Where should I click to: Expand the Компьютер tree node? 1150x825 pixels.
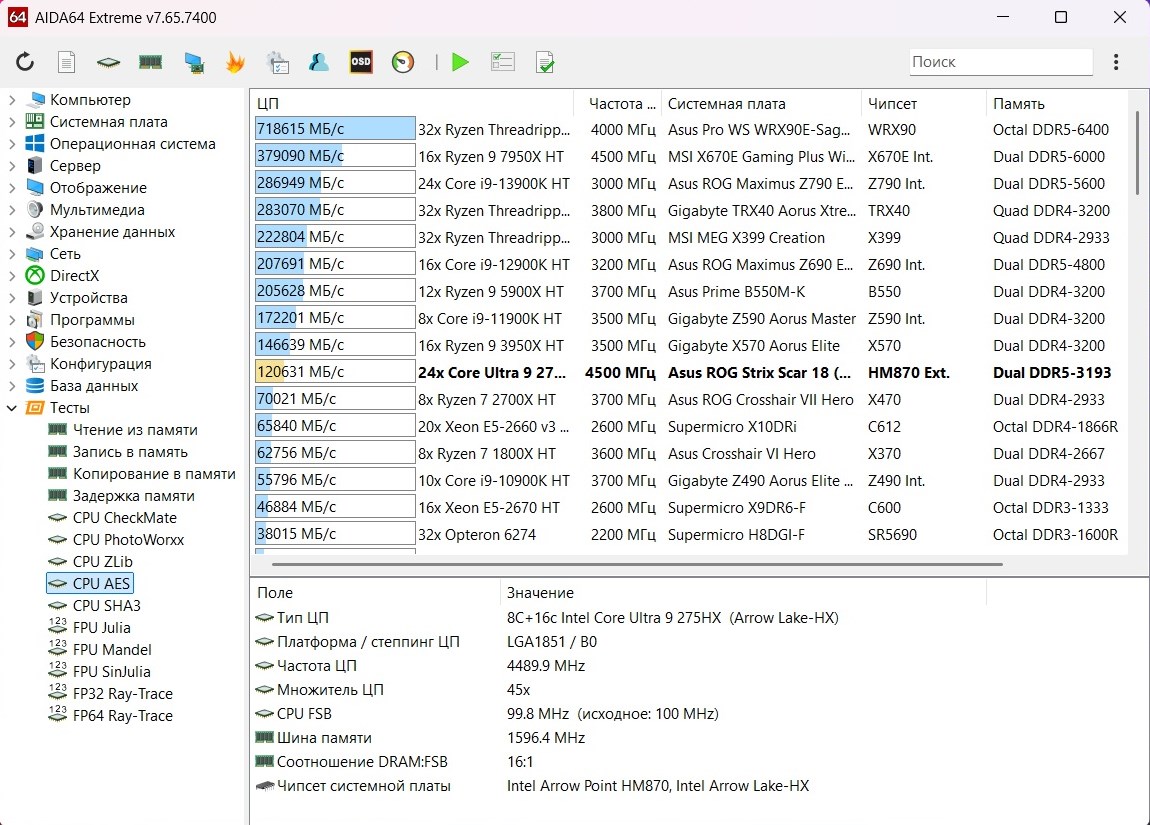click(12, 100)
